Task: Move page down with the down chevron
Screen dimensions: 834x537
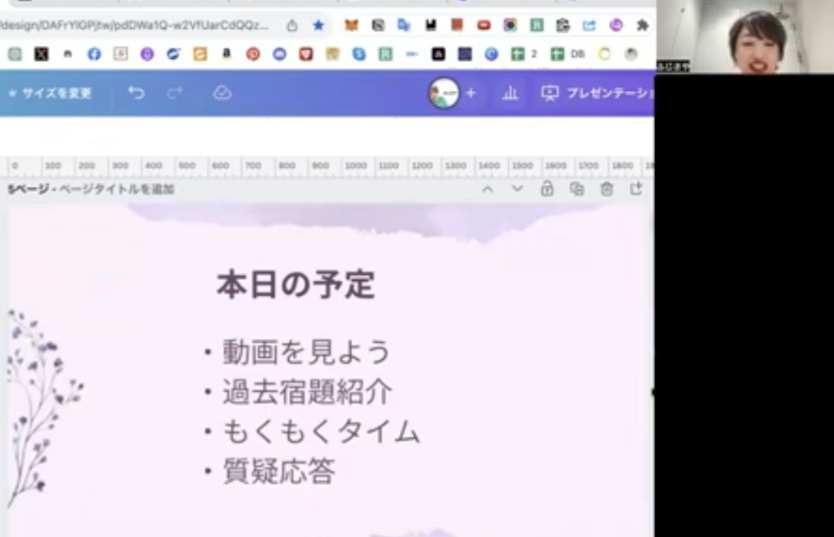Action: (x=517, y=189)
